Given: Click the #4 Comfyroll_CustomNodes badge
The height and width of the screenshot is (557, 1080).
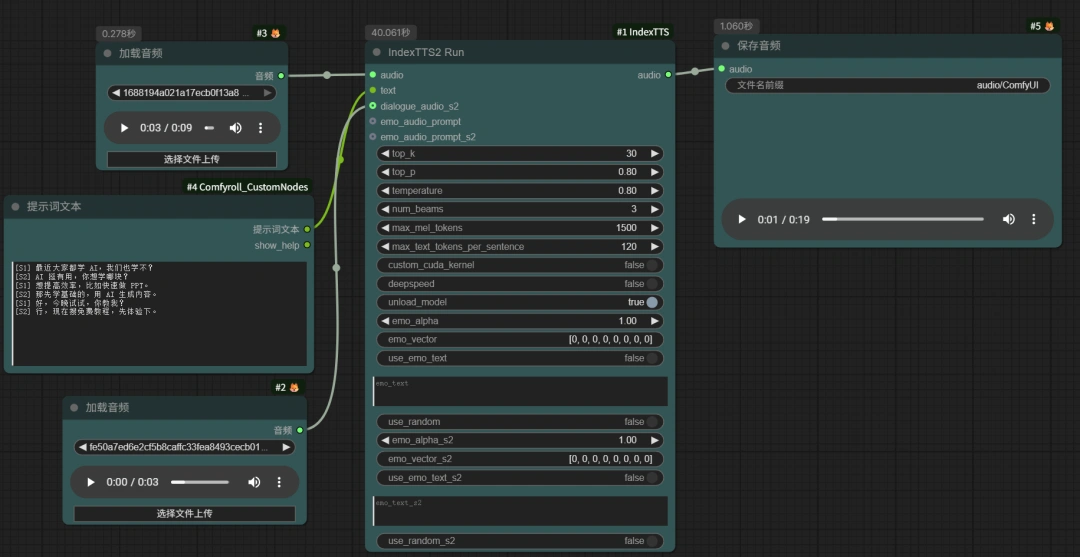Looking at the screenshot, I should pos(247,187).
